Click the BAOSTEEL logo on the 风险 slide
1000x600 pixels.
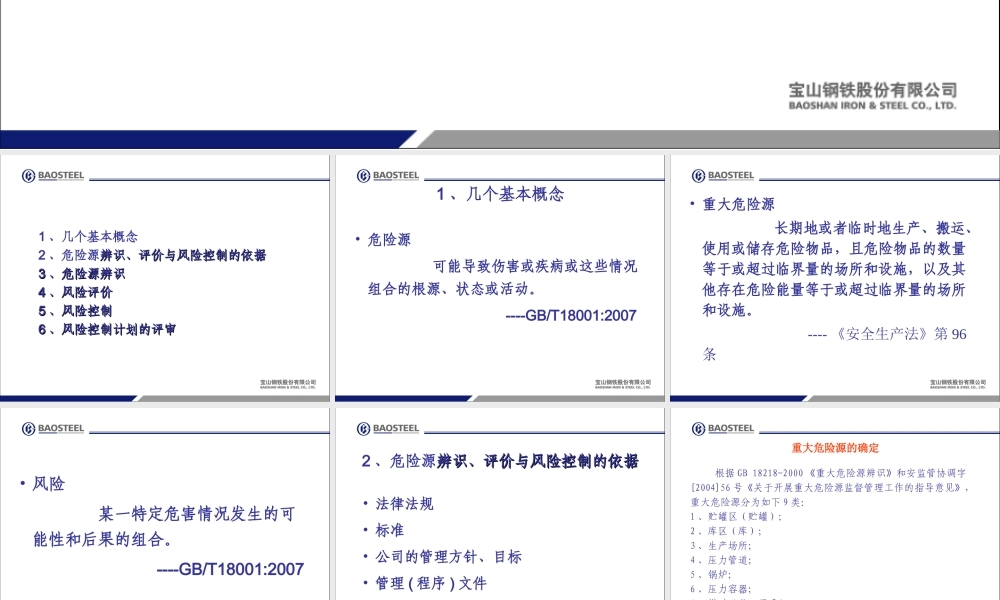coord(53,429)
